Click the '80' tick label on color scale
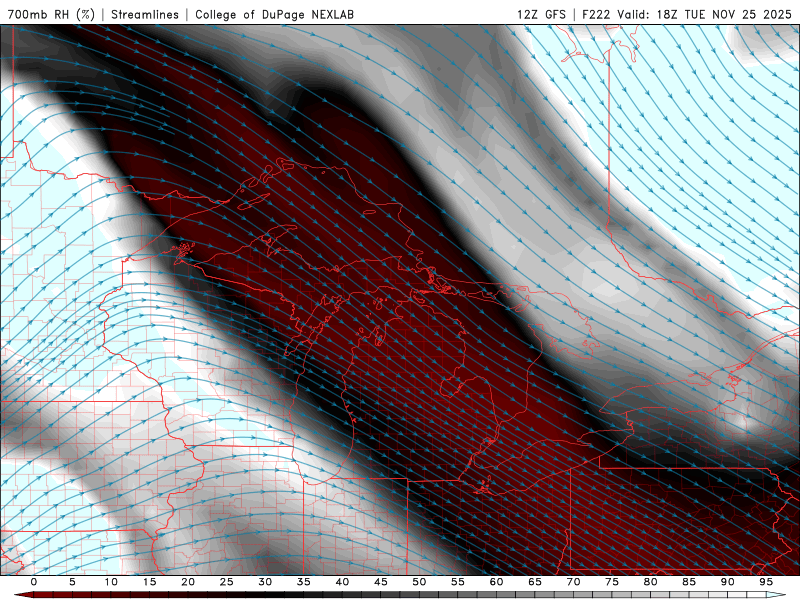Screen dimensions: 800x600 click(651, 582)
